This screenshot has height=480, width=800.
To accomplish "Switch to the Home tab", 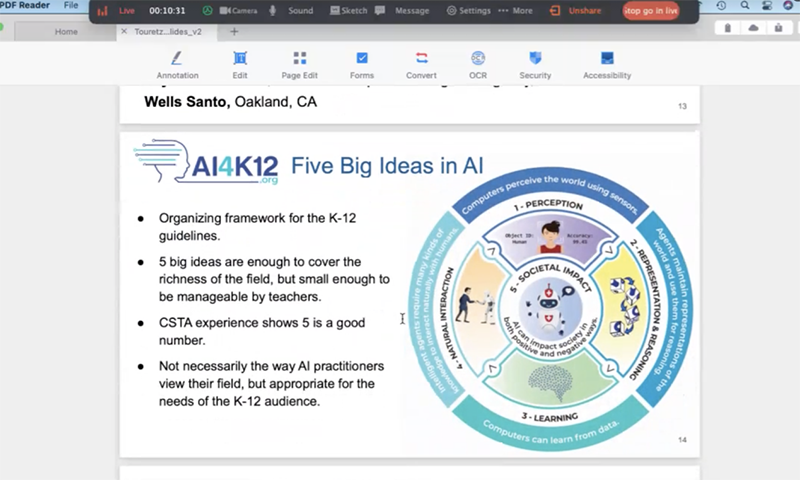I will pos(66,32).
